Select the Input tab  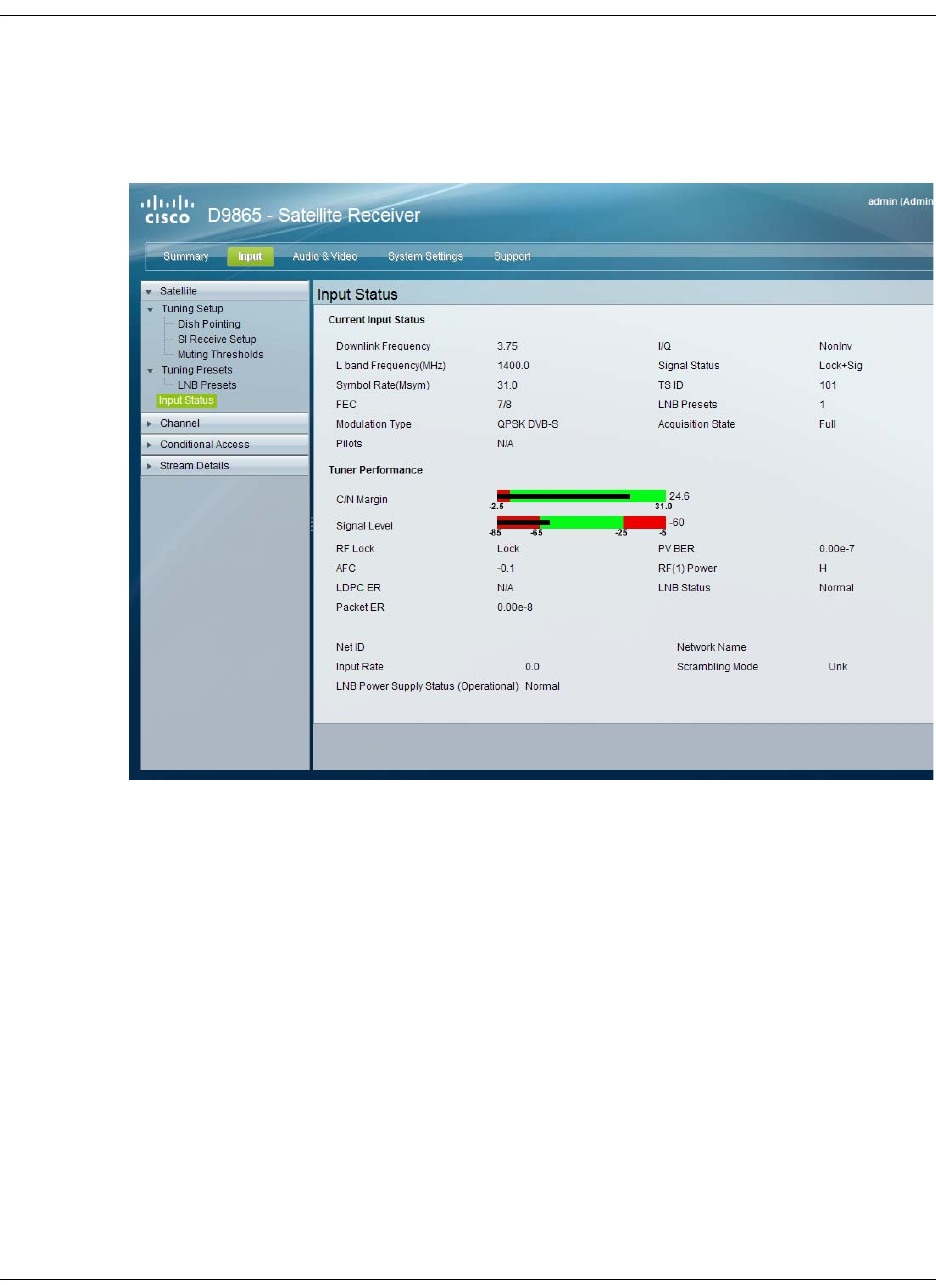[250, 257]
